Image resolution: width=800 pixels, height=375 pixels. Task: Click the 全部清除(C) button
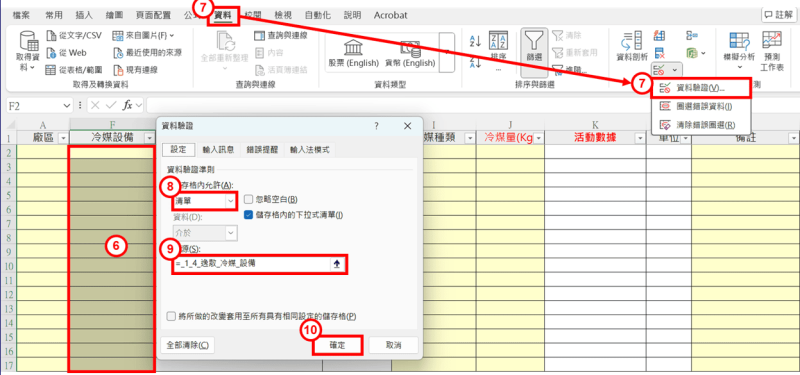[x=188, y=345]
